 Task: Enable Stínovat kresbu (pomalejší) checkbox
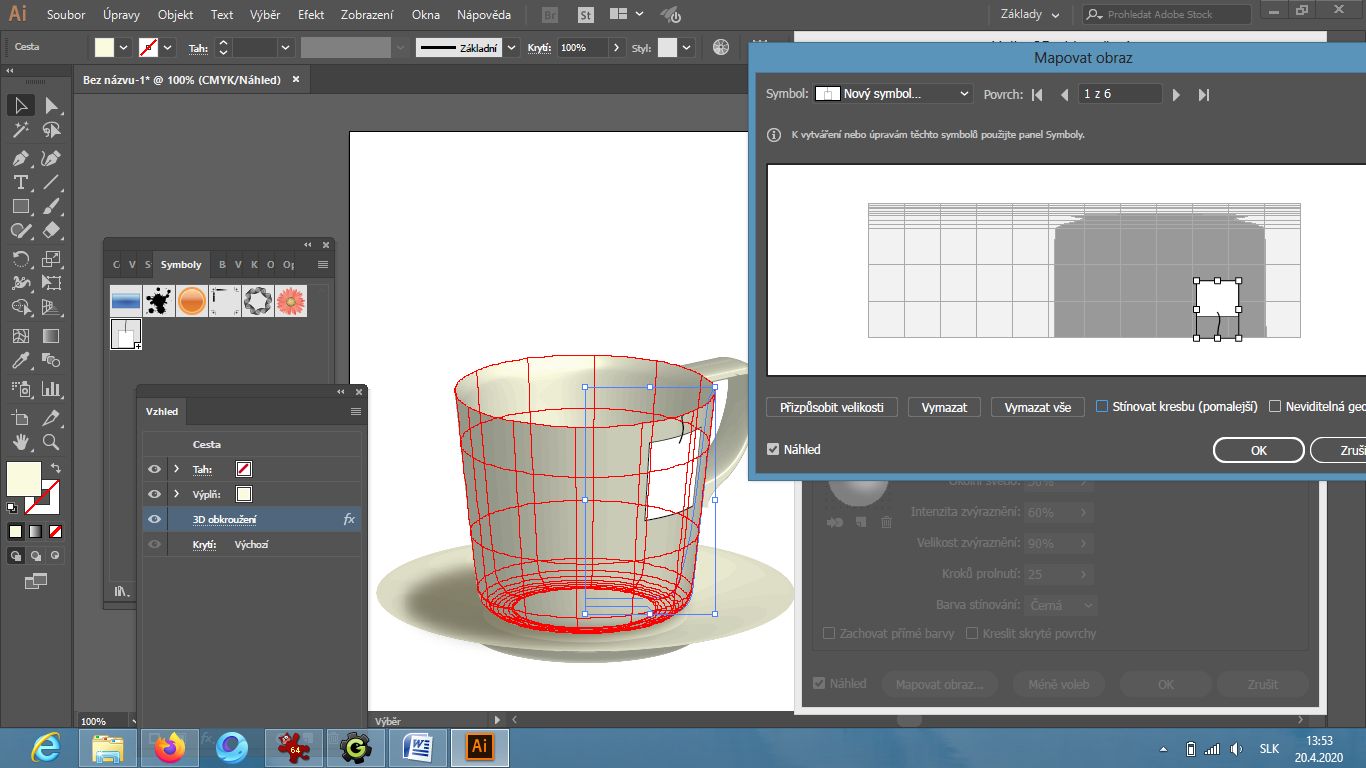[1102, 407]
